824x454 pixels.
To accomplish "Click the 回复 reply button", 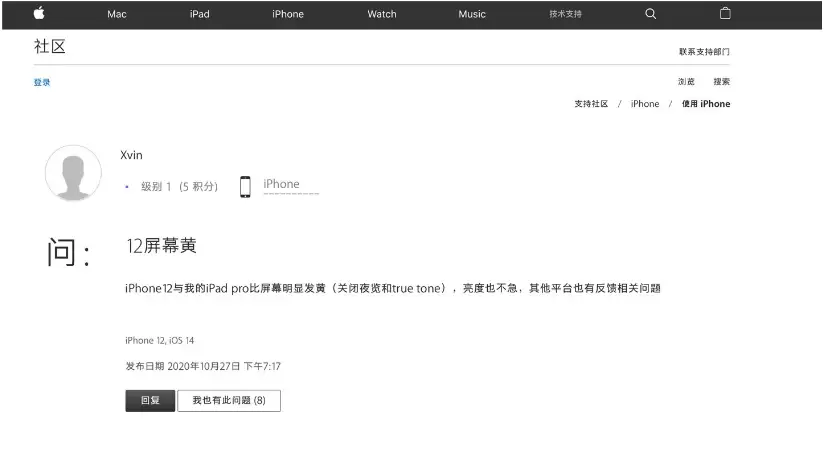I will 150,400.
